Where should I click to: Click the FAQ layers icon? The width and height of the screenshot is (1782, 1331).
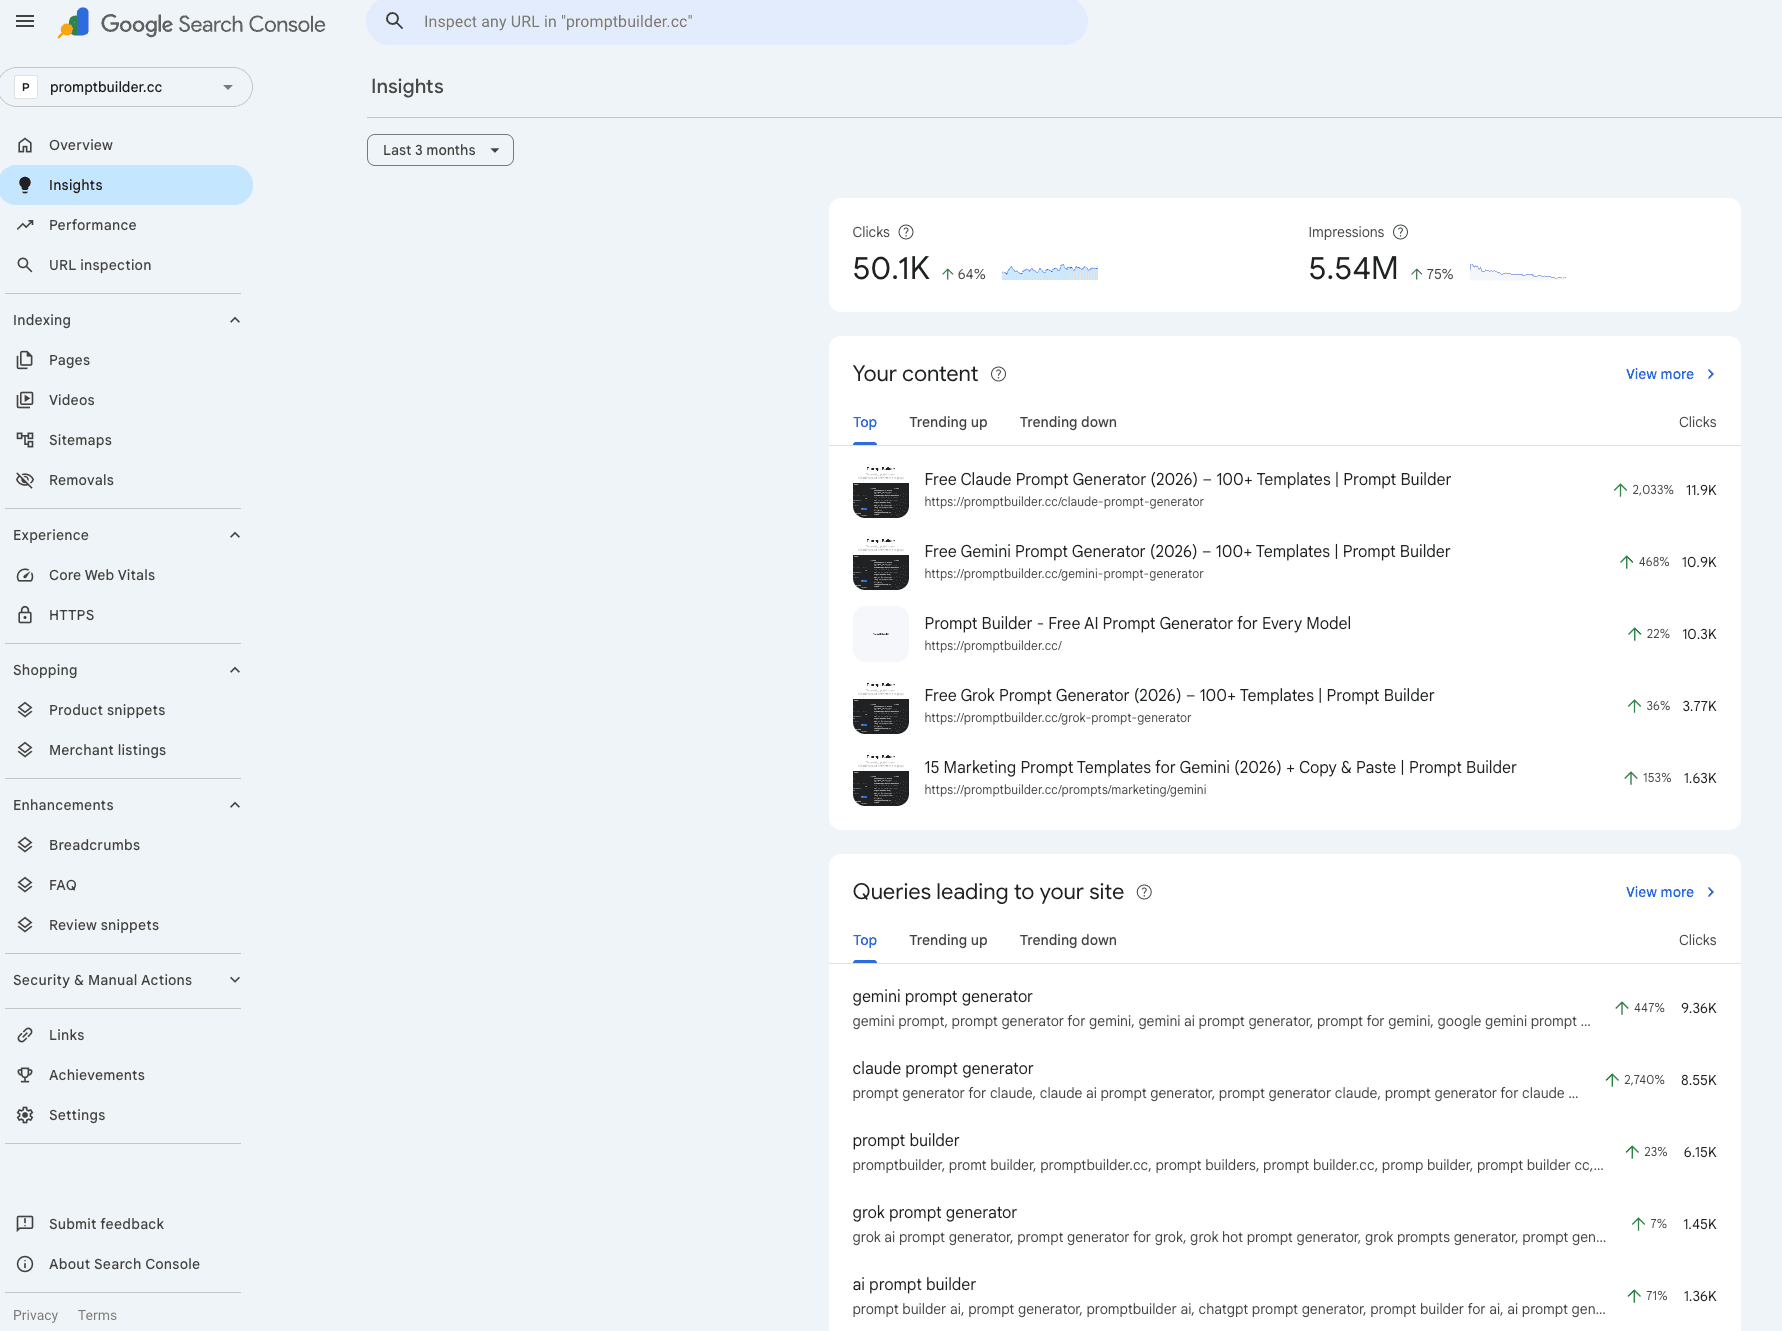pyautogui.click(x=25, y=885)
